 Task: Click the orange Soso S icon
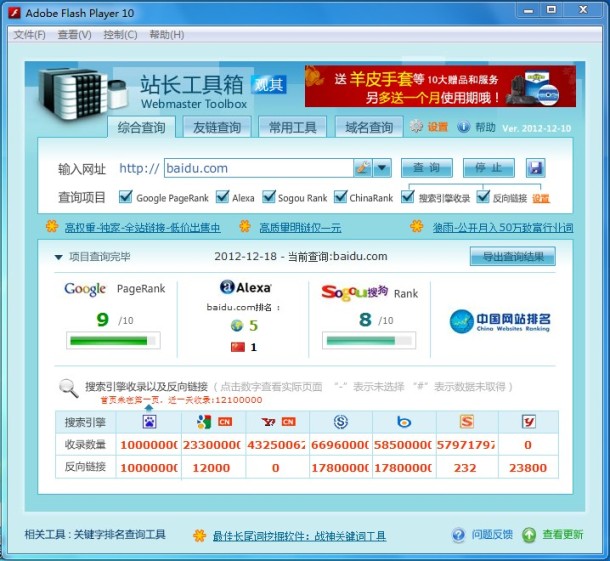tap(466, 422)
